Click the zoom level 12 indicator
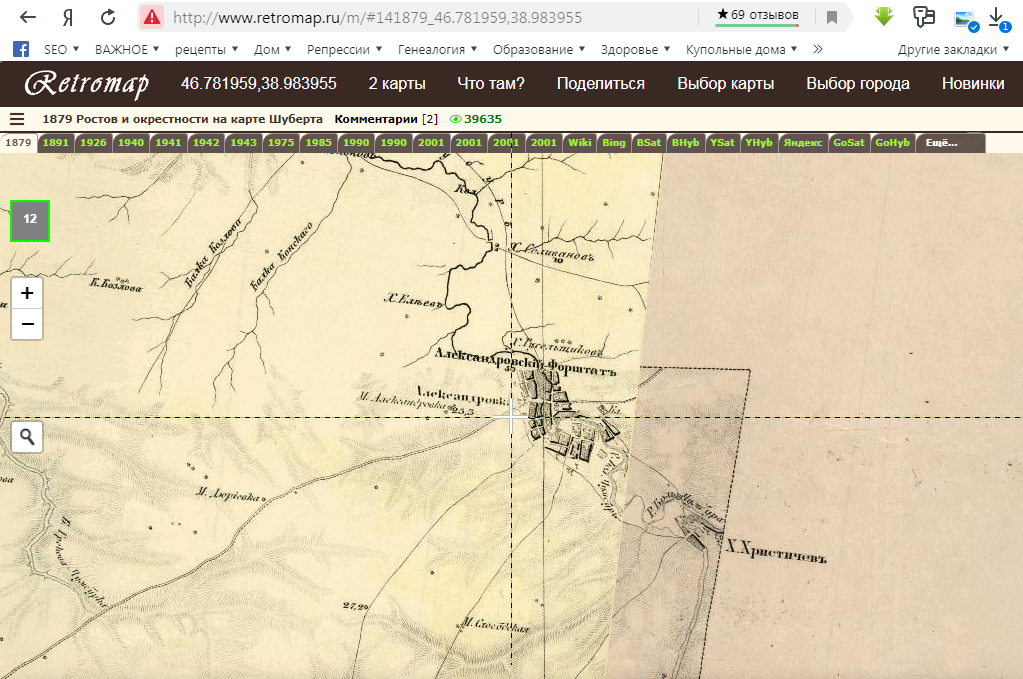 [30, 220]
